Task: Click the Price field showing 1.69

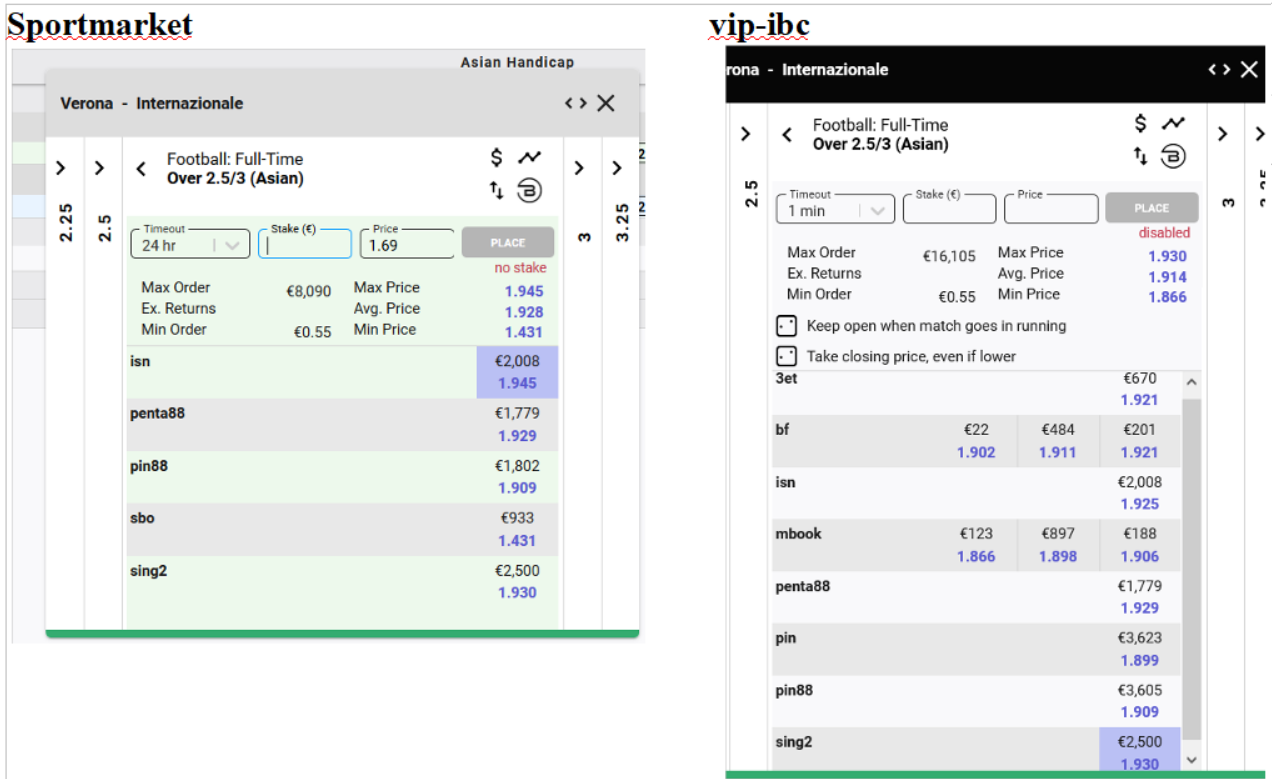Action: (x=407, y=243)
